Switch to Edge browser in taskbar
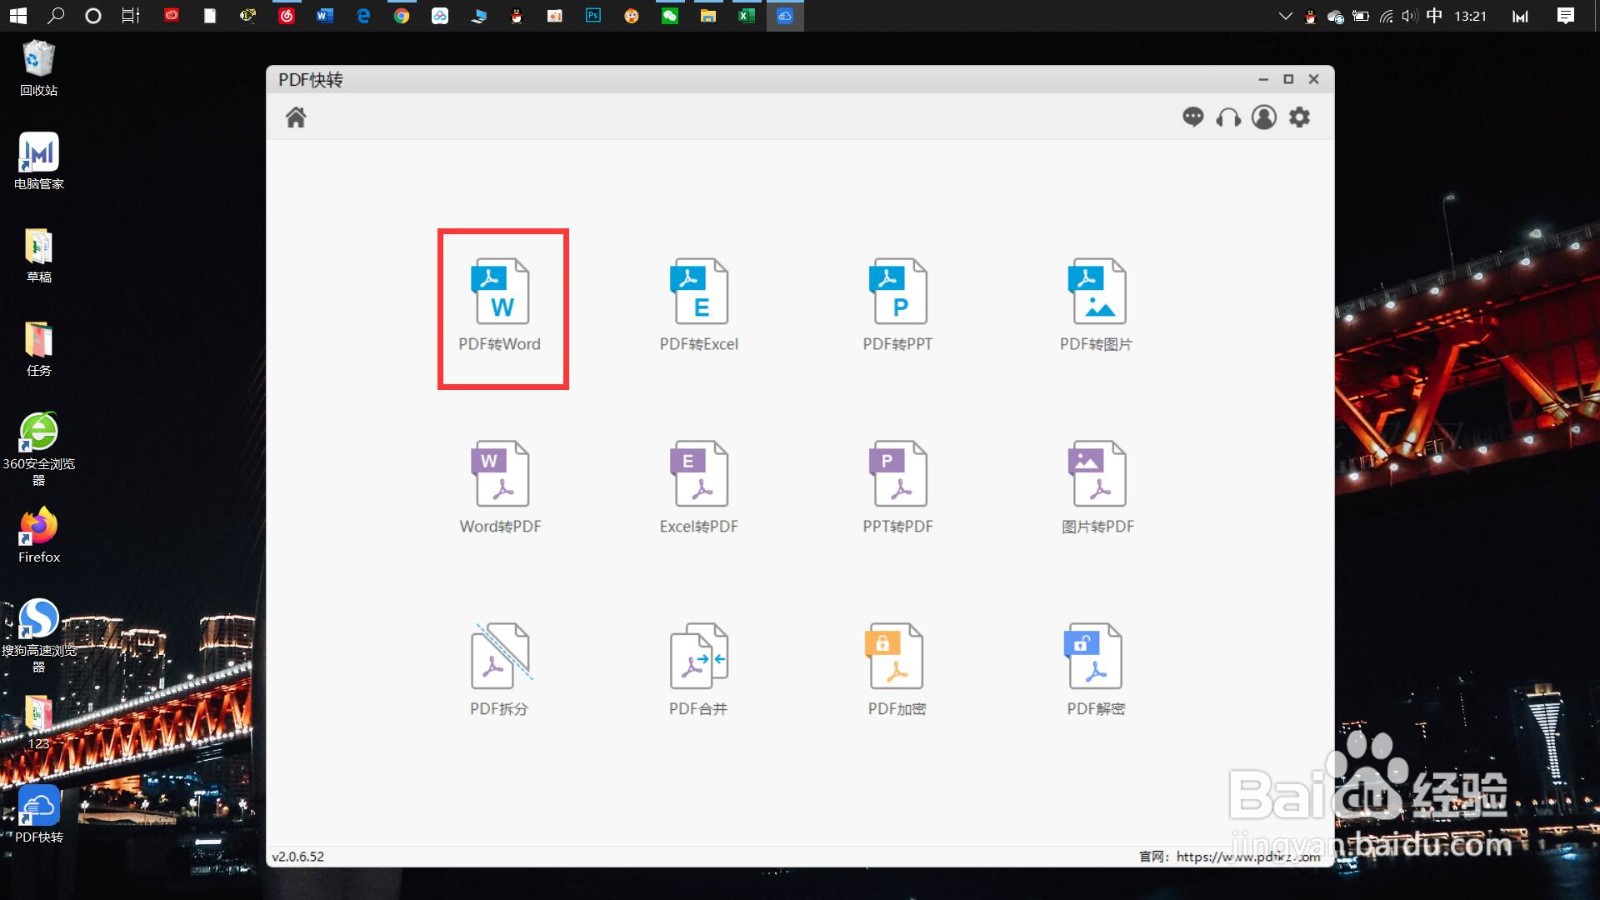1600x900 pixels. pyautogui.click(x=363, y=16)
